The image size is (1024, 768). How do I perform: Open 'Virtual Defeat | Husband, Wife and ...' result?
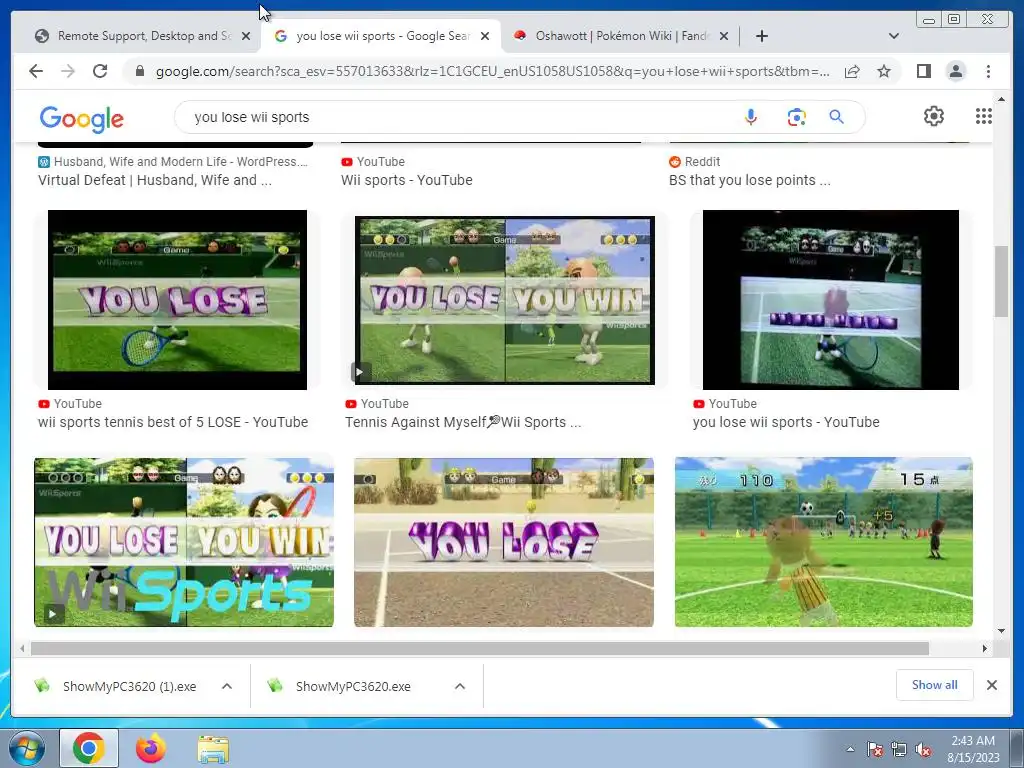155,180
